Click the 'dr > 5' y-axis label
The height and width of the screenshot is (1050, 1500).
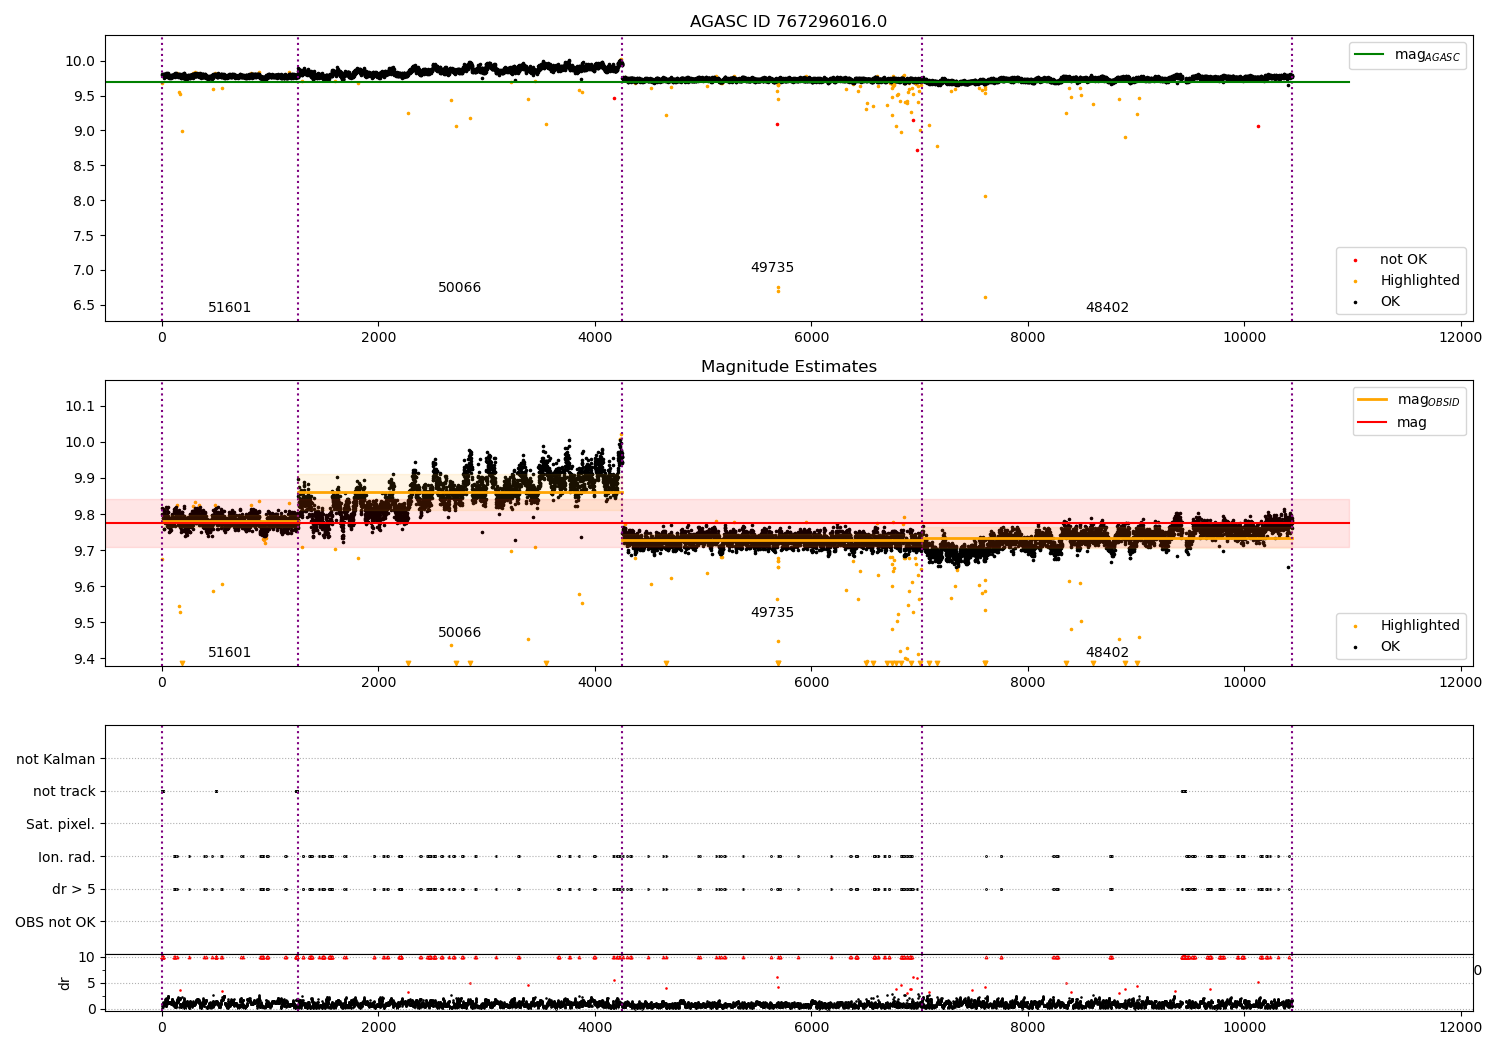[x=74, y=890]
